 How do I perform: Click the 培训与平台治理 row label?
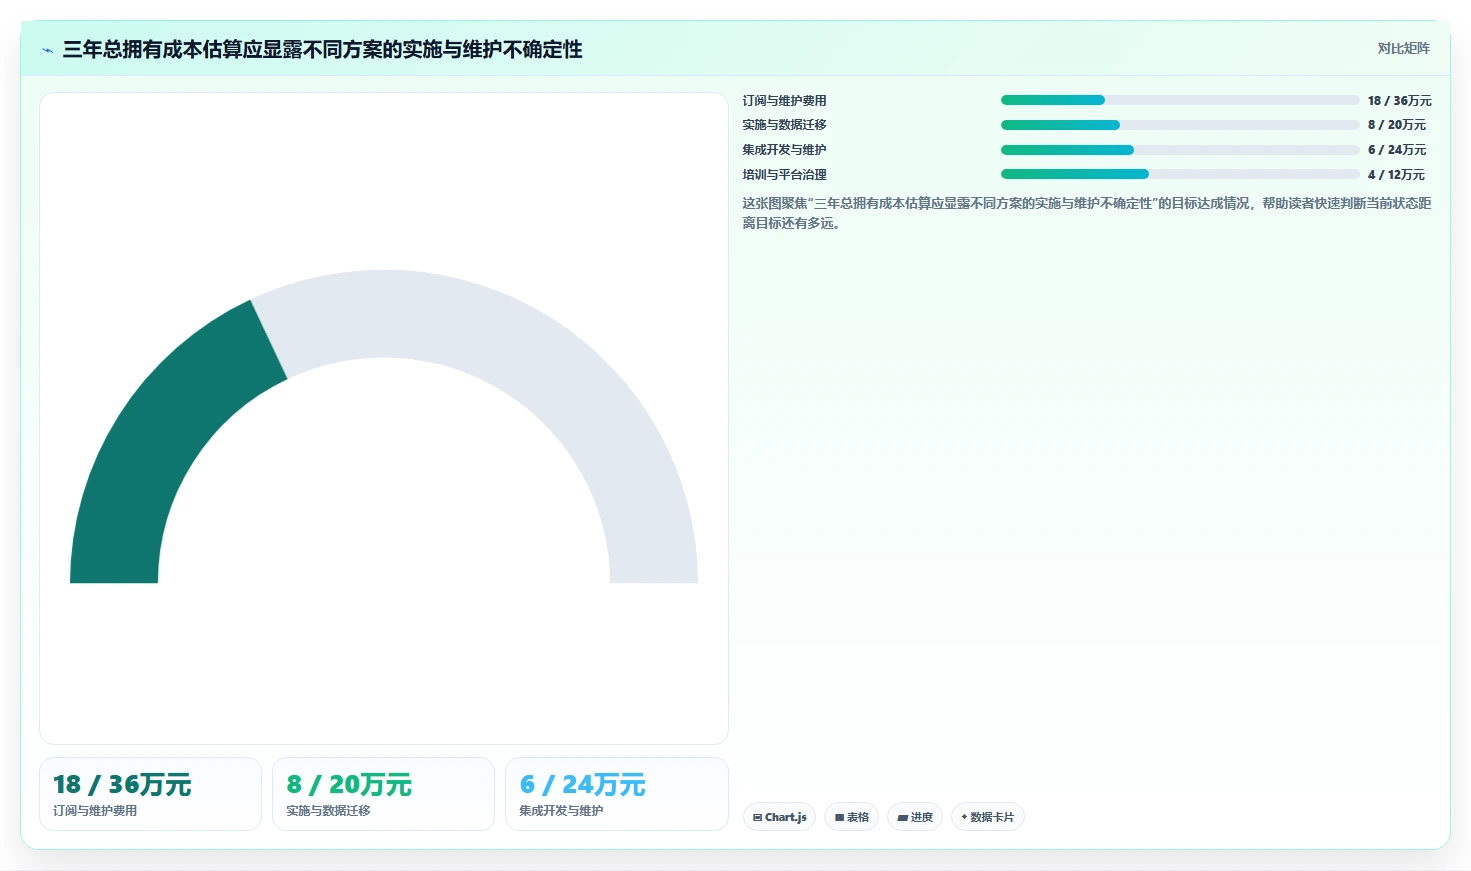click(784, 174)
